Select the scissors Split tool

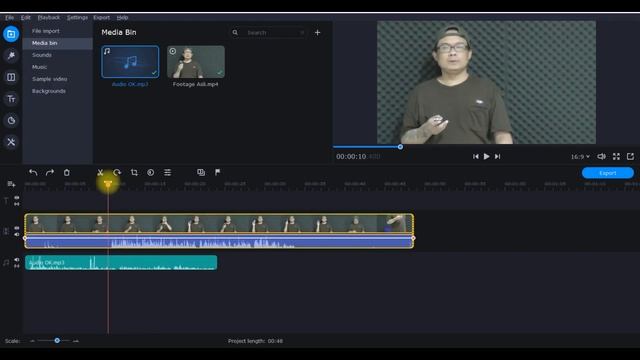100,173
